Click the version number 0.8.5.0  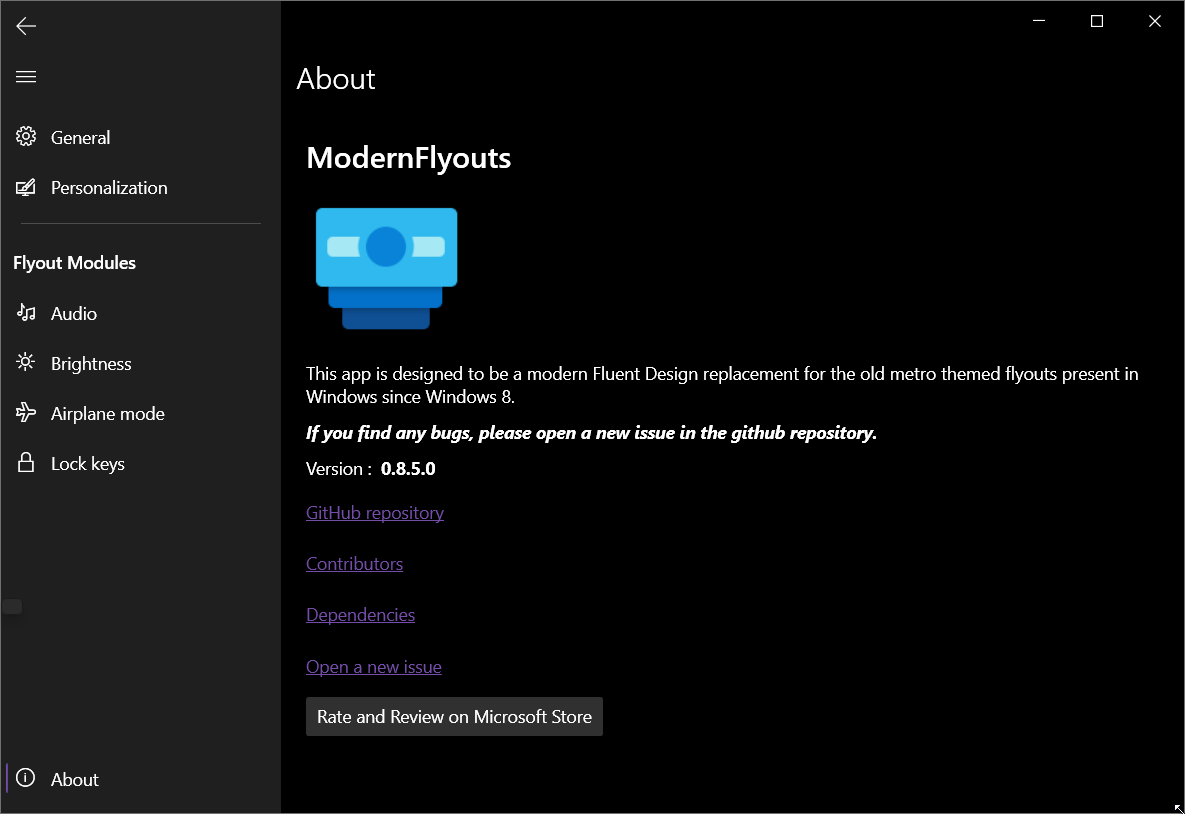tap(408, 469)
